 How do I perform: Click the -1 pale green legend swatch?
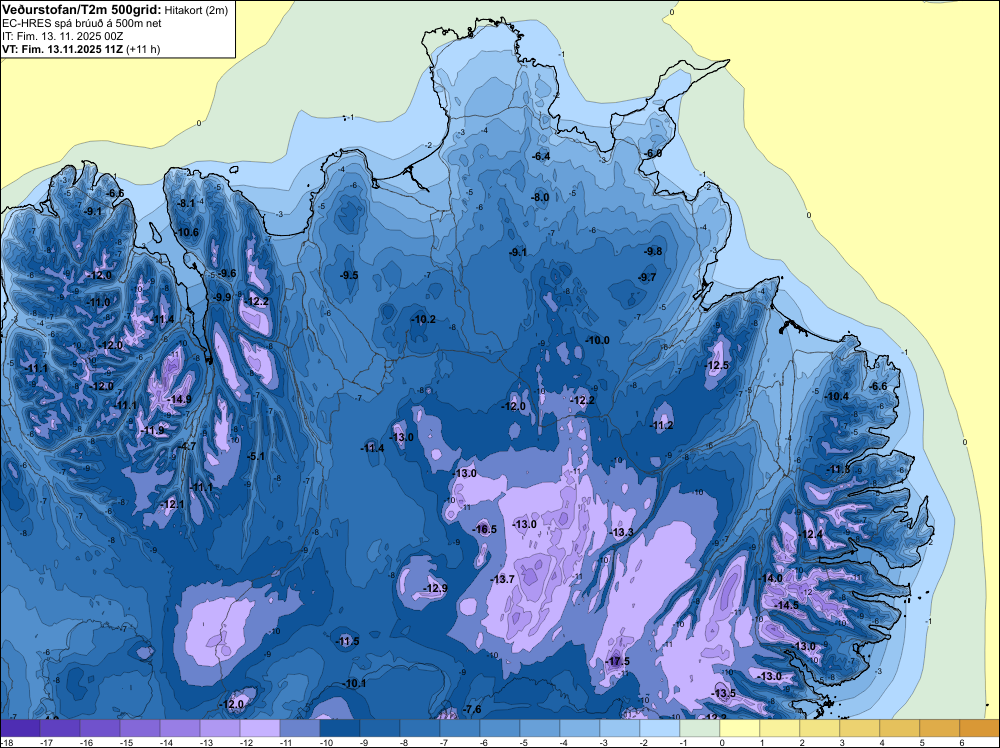[x=700, y=728]
